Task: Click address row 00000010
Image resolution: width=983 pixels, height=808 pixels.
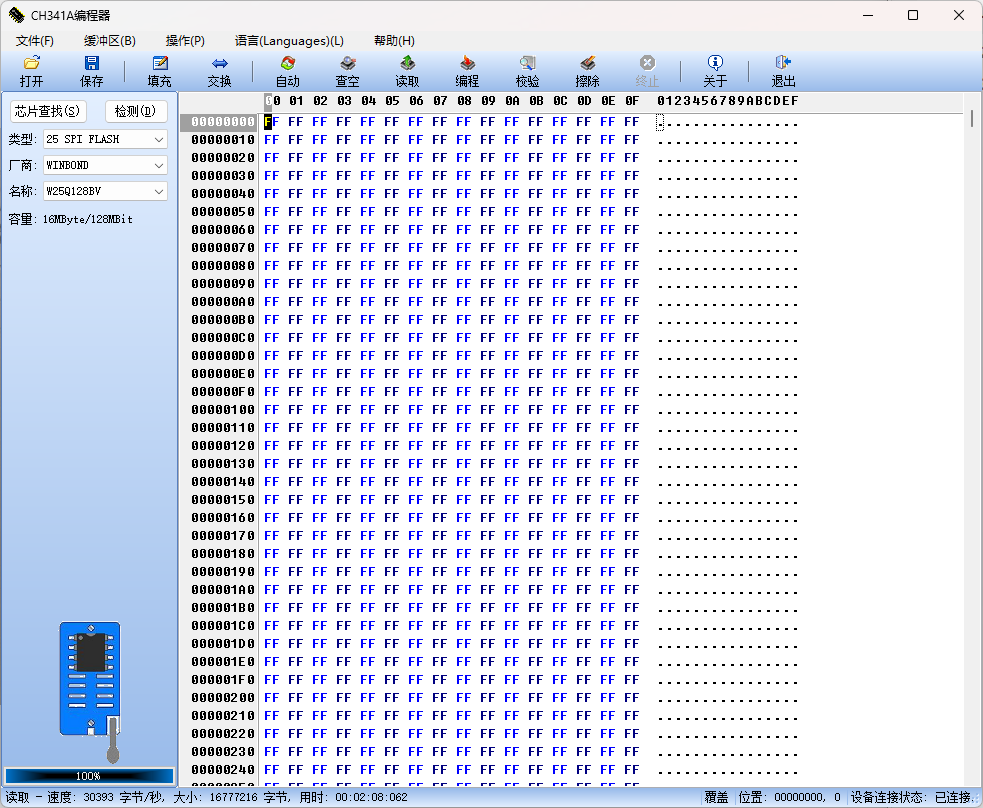Action: (223, 140)
